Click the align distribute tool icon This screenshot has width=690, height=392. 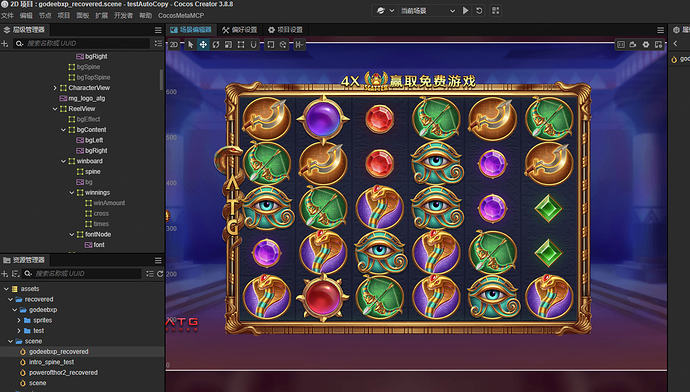coord(299,44)
